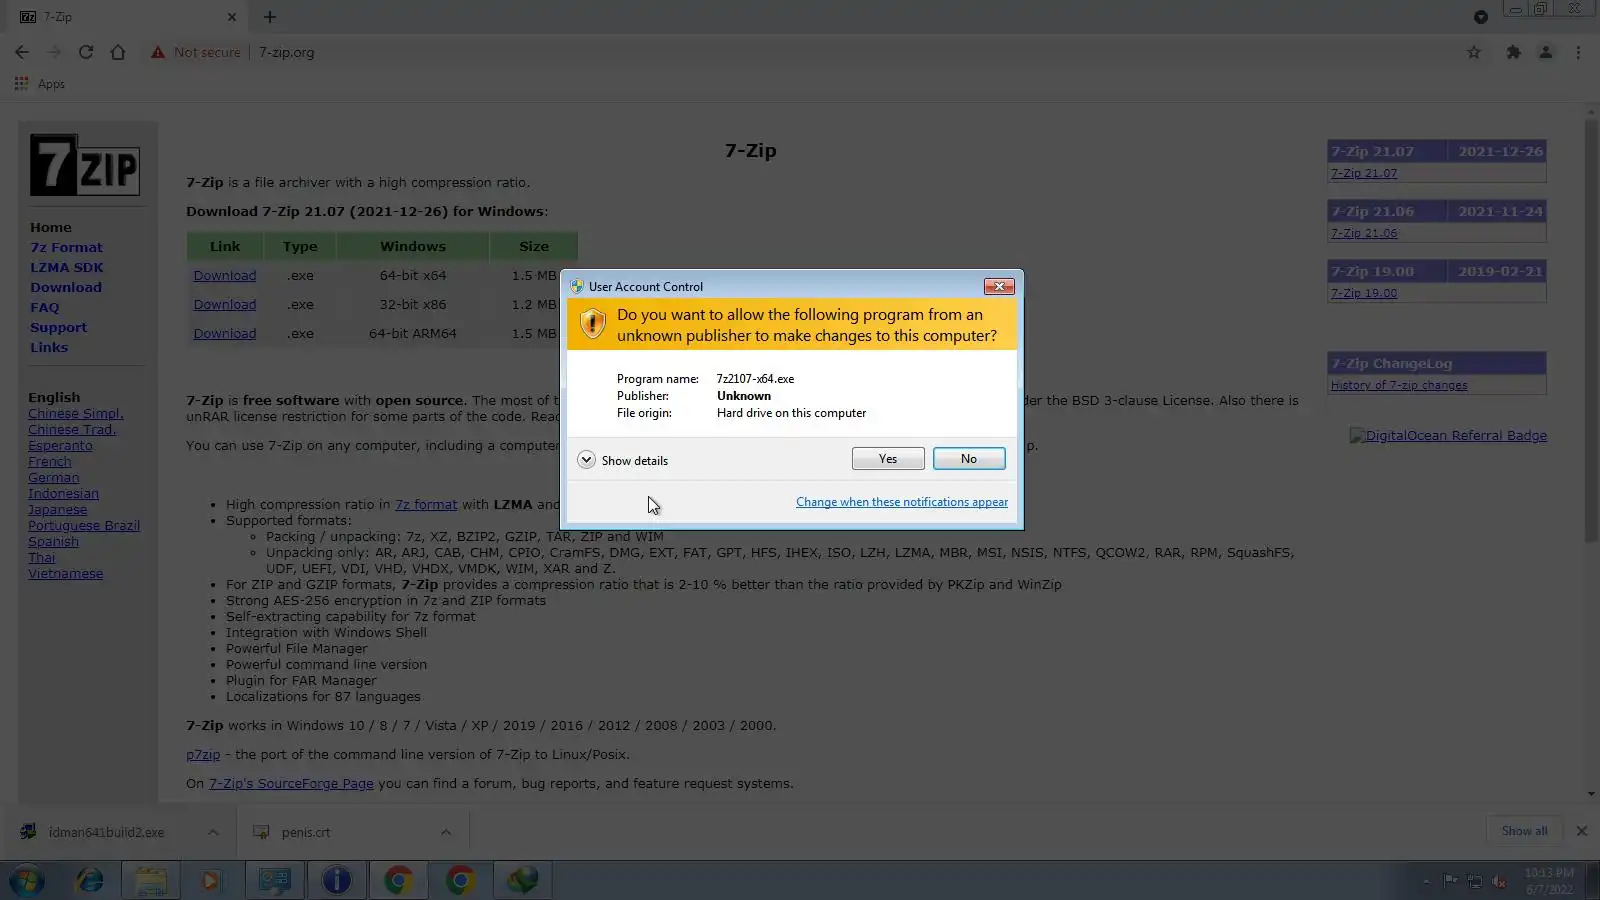Download the 64-bit x64 installer
The image size is (1600, 900).
coord(225,276)
